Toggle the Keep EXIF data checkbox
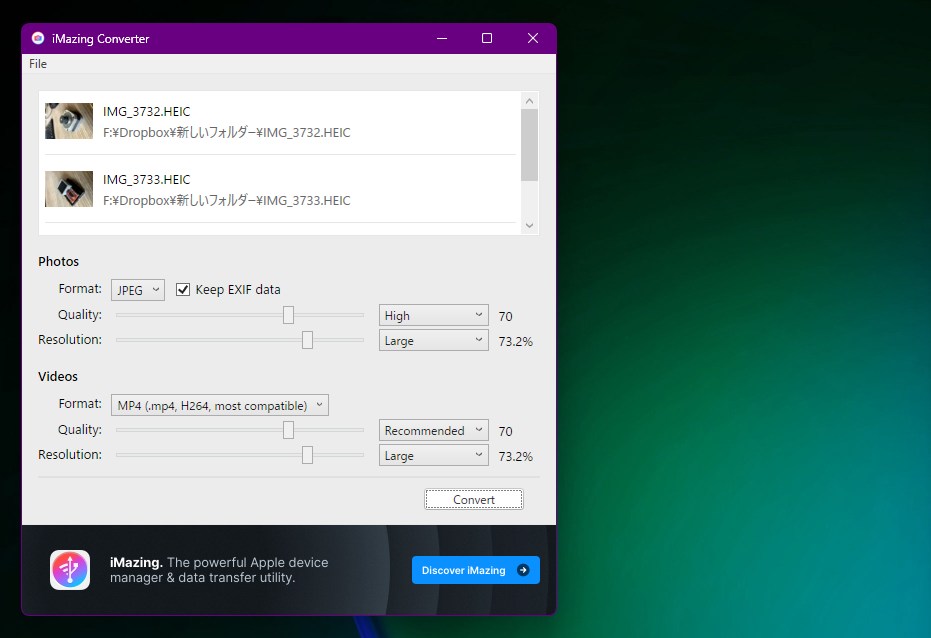931x638 pixels. pos(183,290)
